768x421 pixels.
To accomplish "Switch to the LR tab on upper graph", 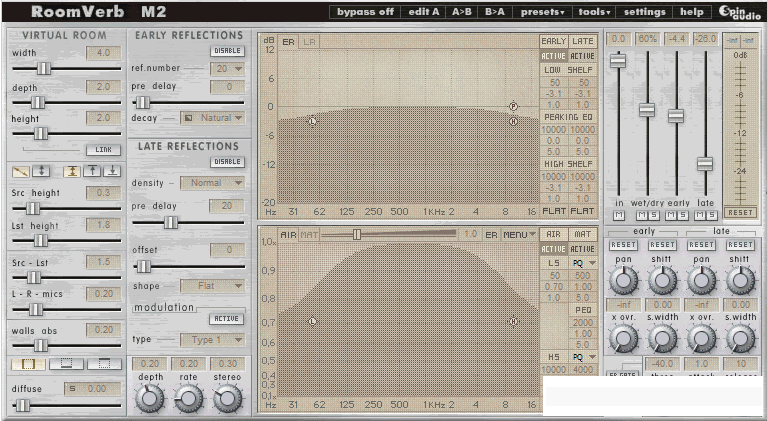I will point(309,42).
